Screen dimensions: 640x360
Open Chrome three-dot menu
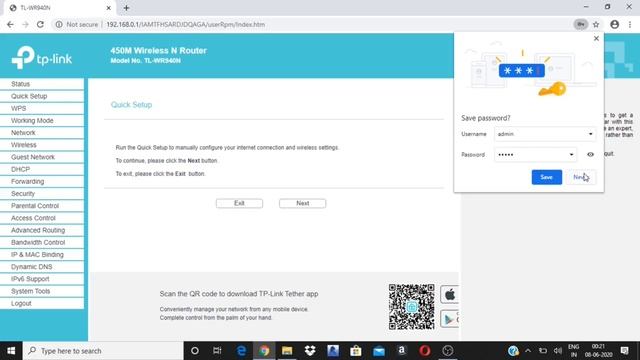630,24
